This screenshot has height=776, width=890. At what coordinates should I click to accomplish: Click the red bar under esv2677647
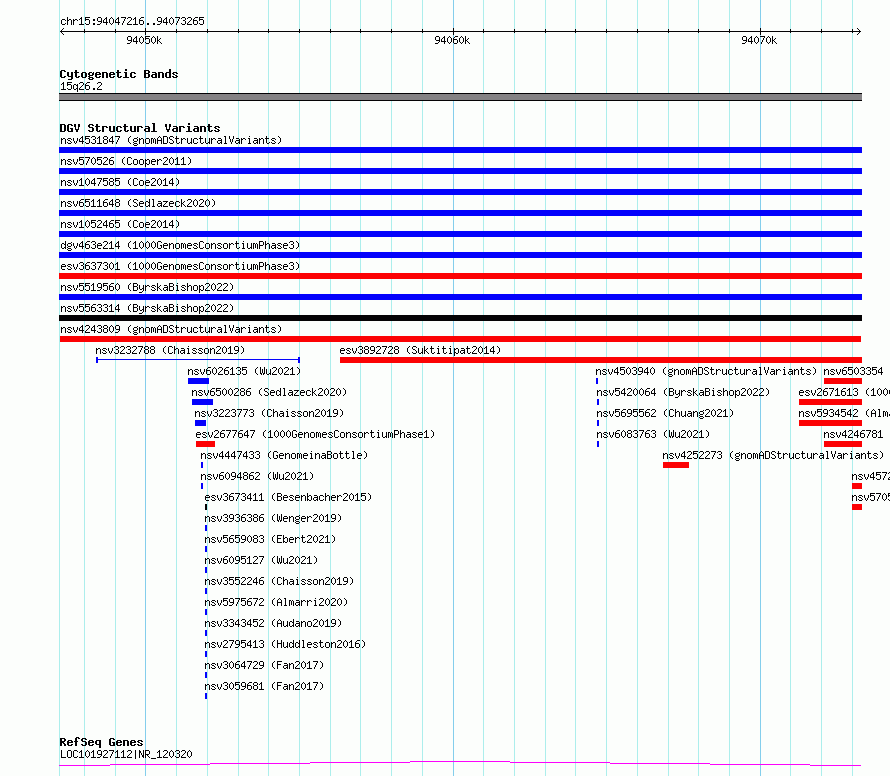click(x=205, y=444)
